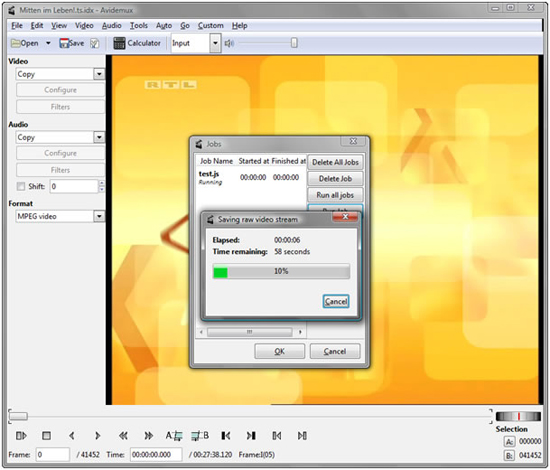Open the Custom menu

tap(210, 26)
